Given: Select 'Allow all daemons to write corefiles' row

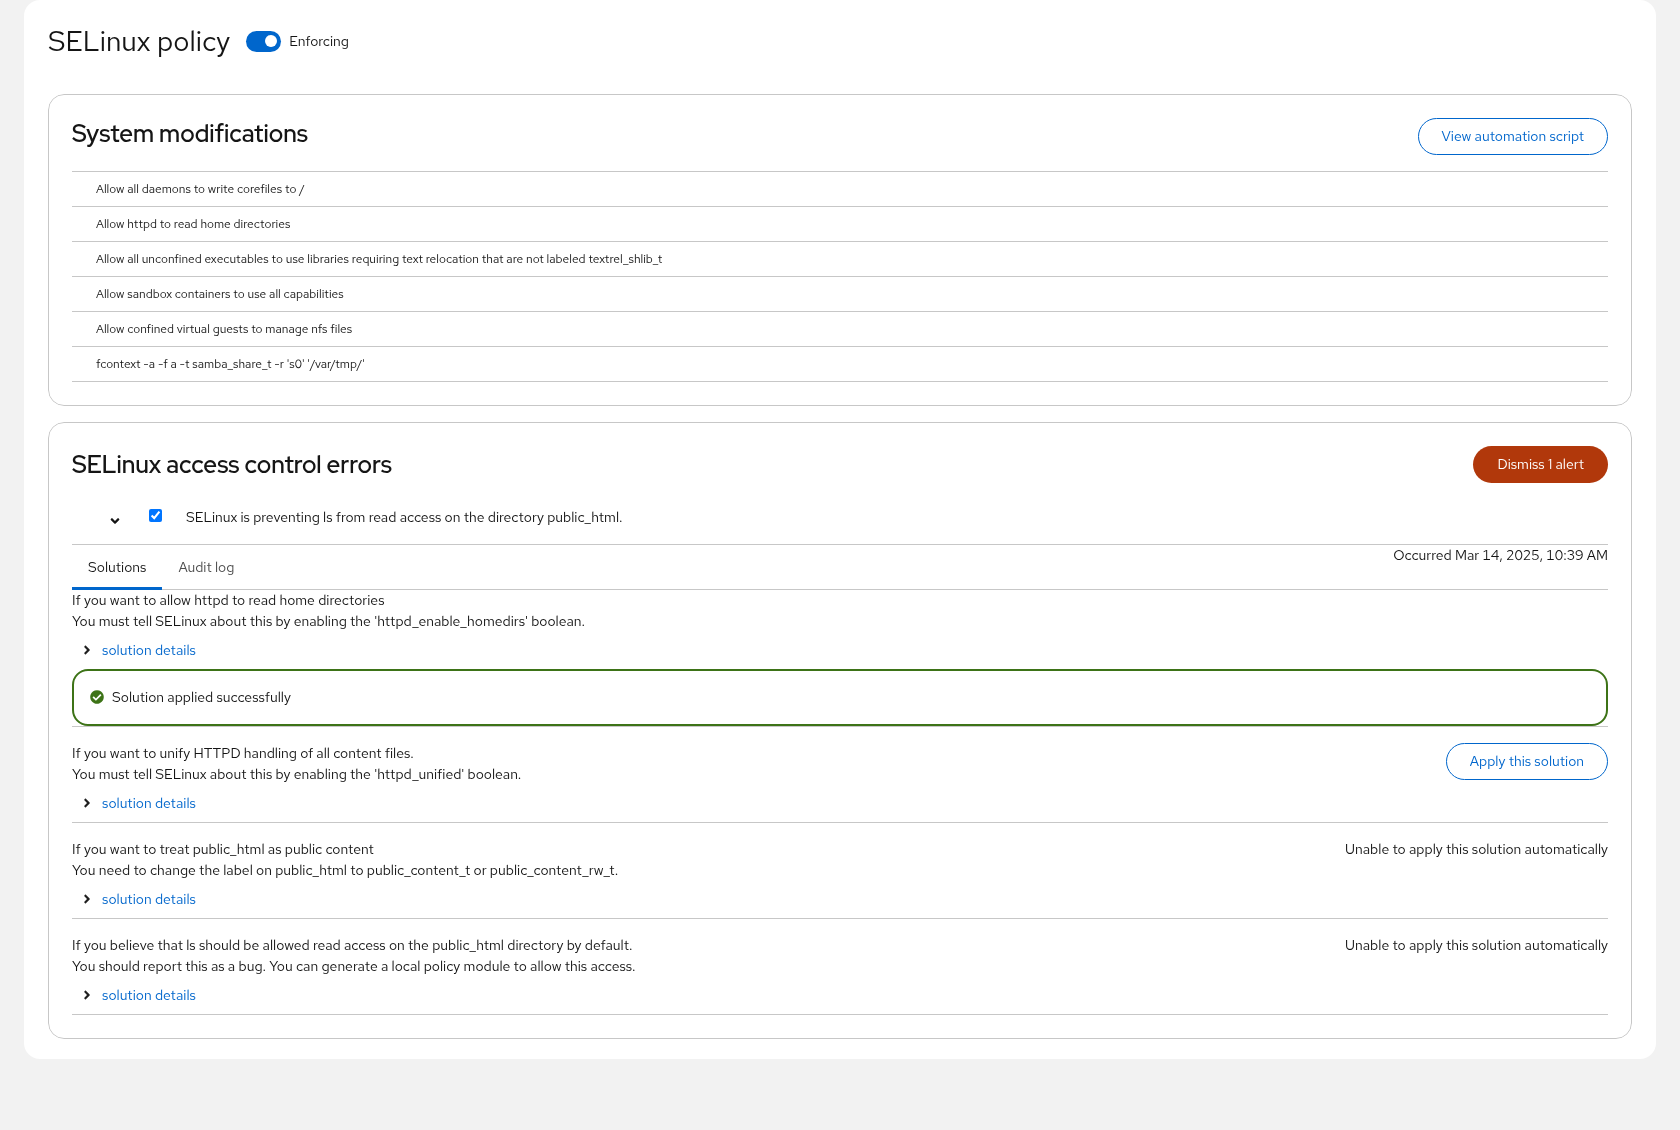Looking at the screenshot, I should click(840, 189).
